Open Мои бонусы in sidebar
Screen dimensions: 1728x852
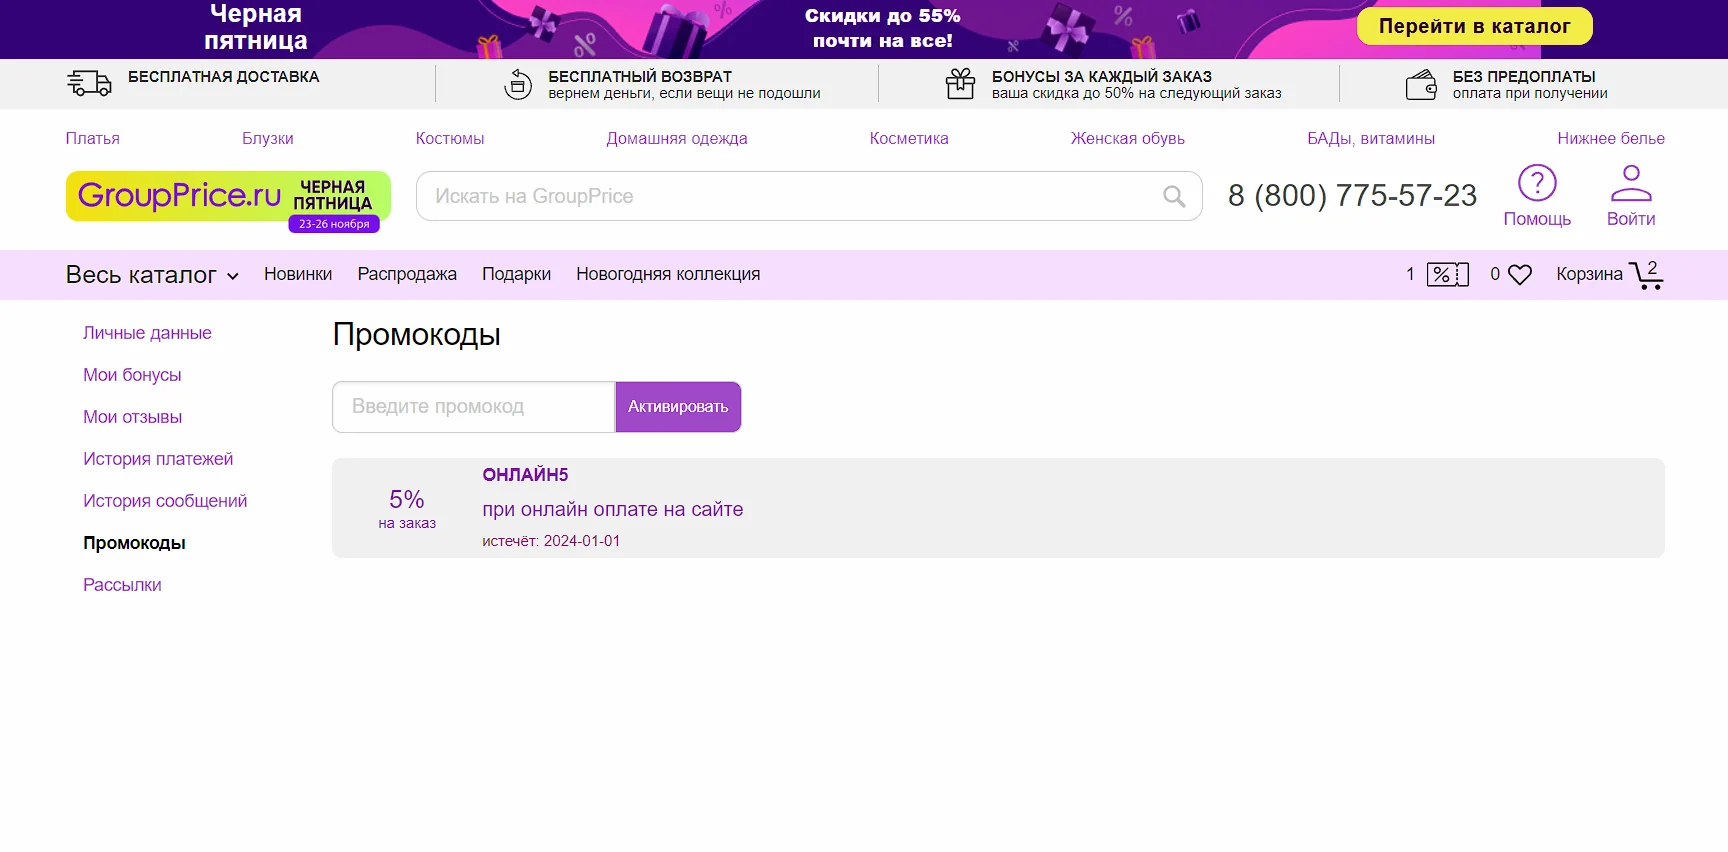(132, 375)
